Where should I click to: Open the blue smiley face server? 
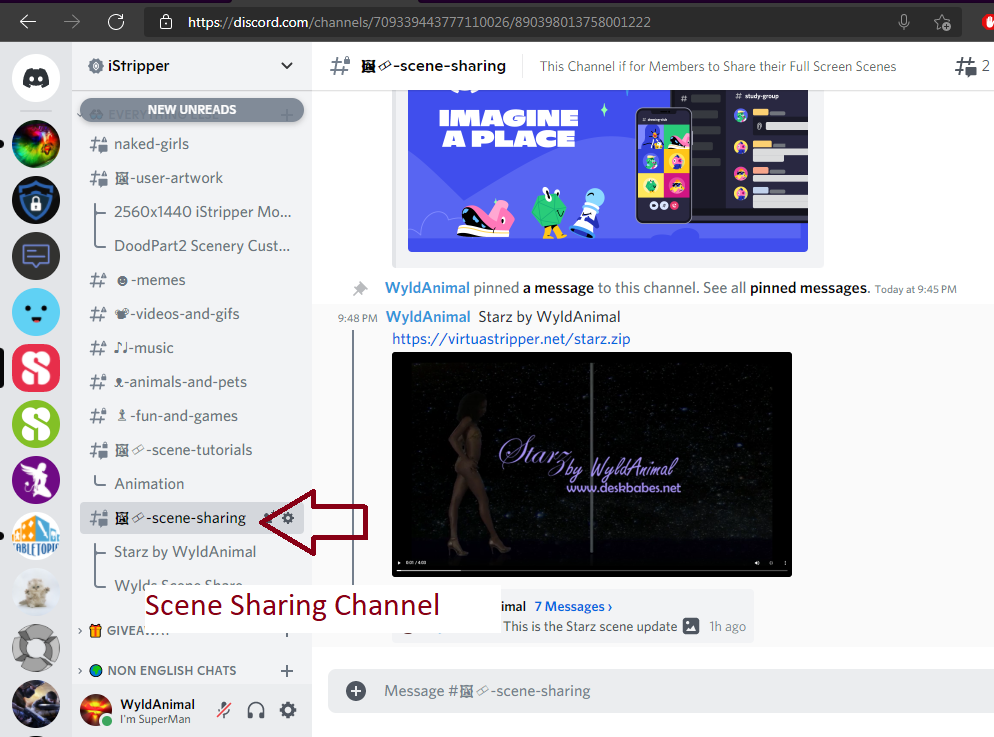coord(36,312)
